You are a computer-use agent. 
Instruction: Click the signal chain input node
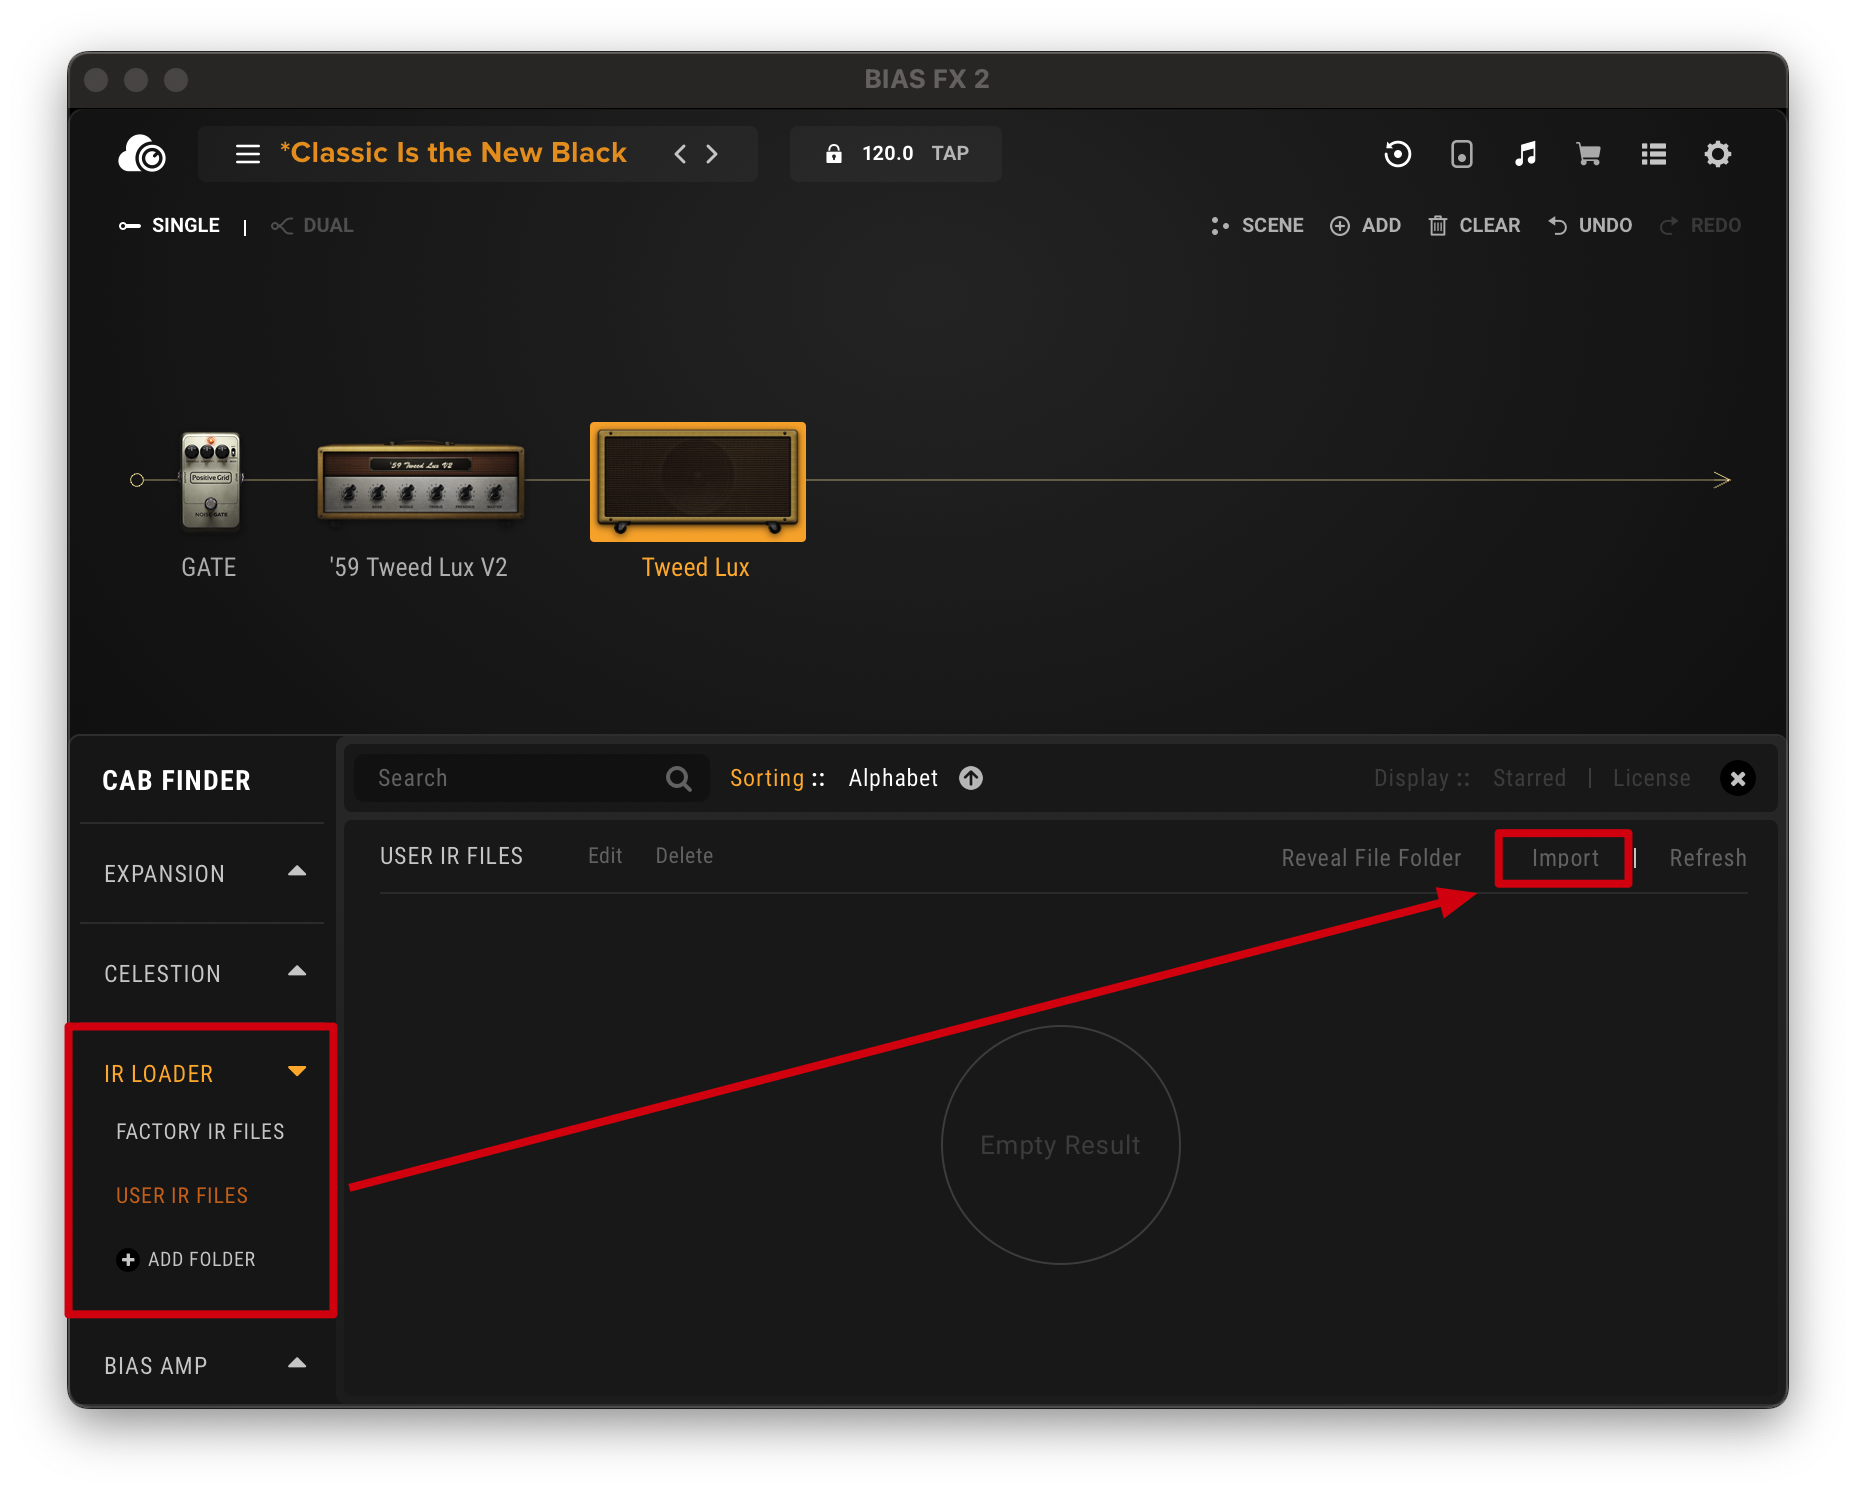(137, 480)
